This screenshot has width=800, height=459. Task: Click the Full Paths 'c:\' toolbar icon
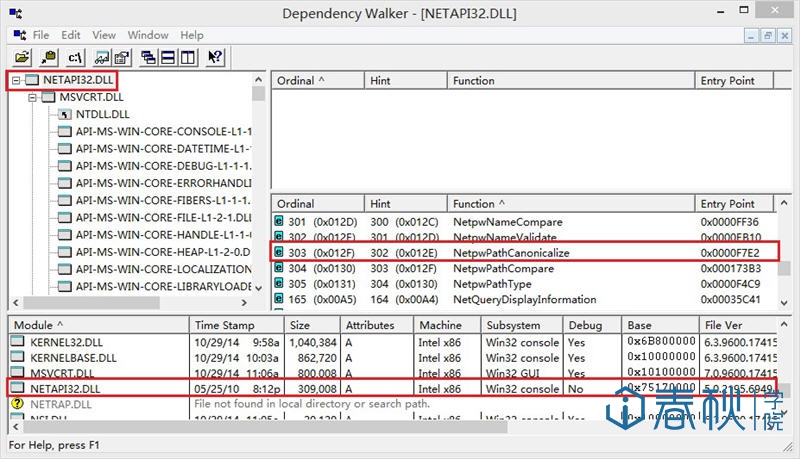pos(76,57)
